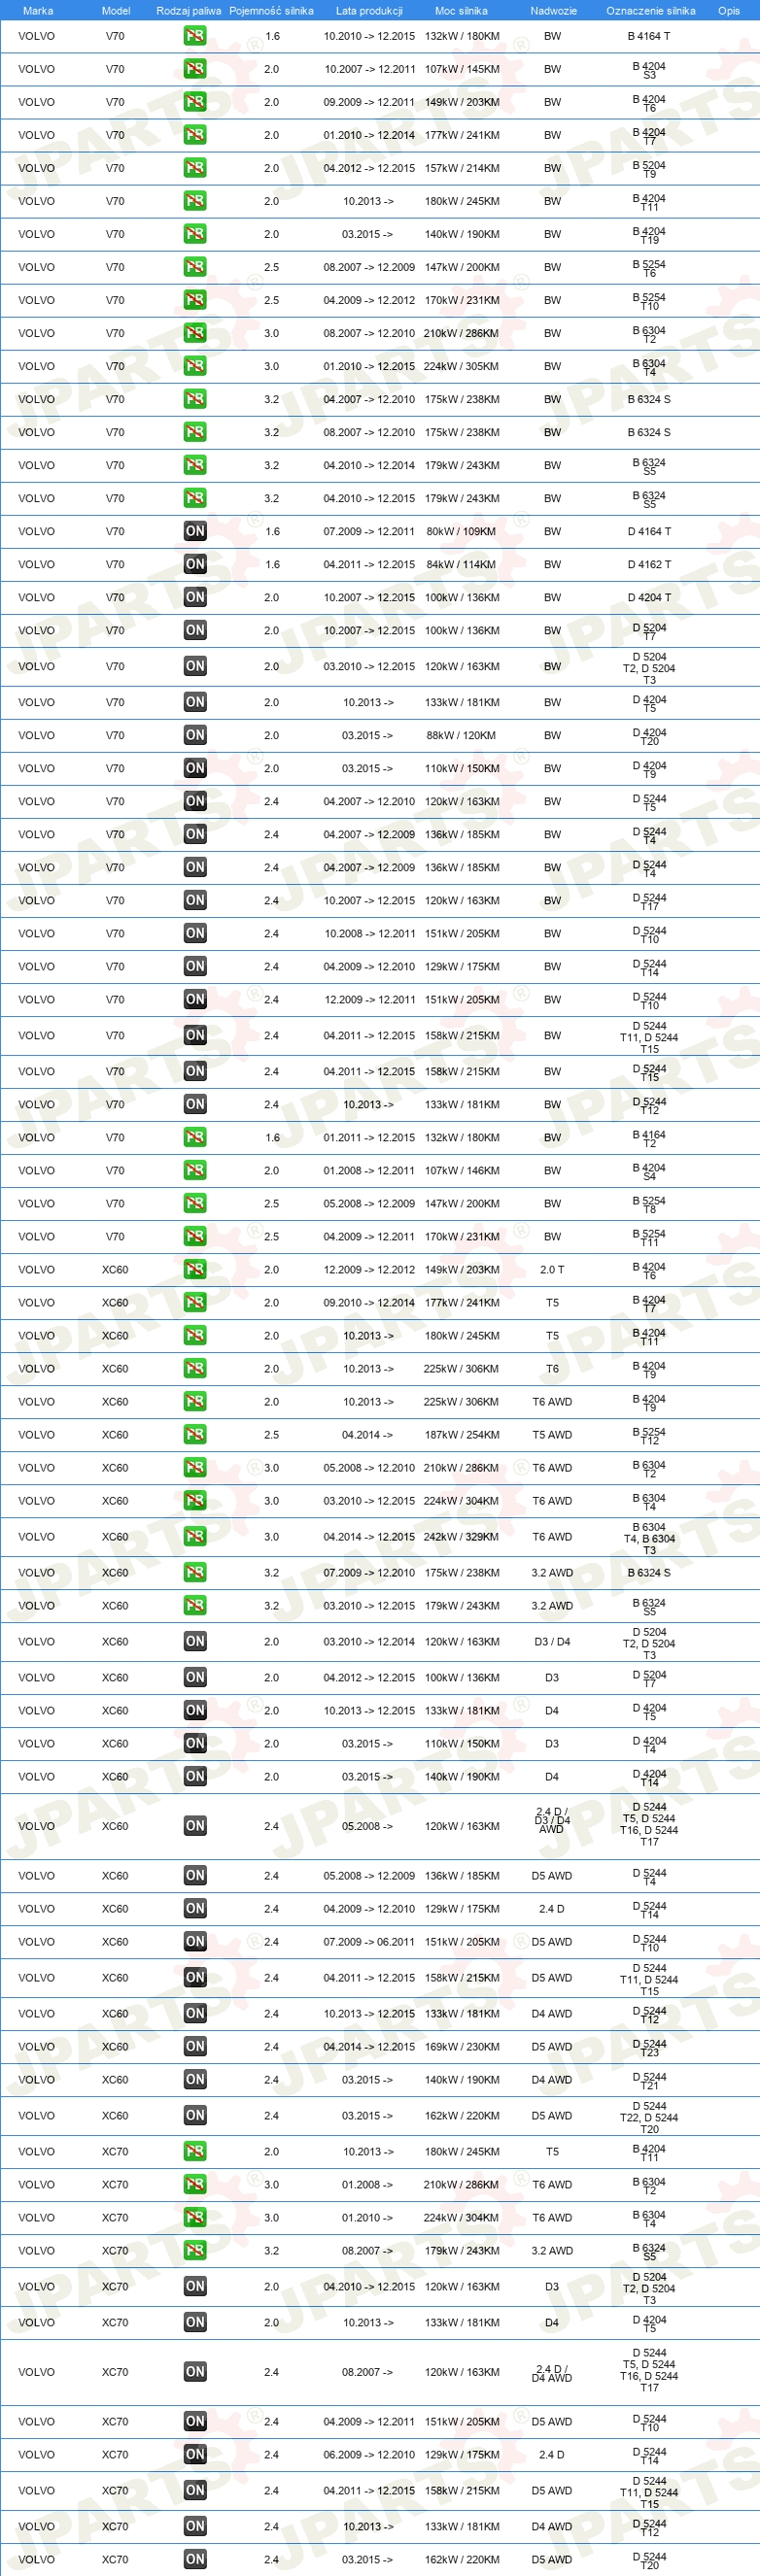Click PB icon in XC70 01.2010 -> row
This screenshot has height=2576, width=760.
coord(195,2217)
